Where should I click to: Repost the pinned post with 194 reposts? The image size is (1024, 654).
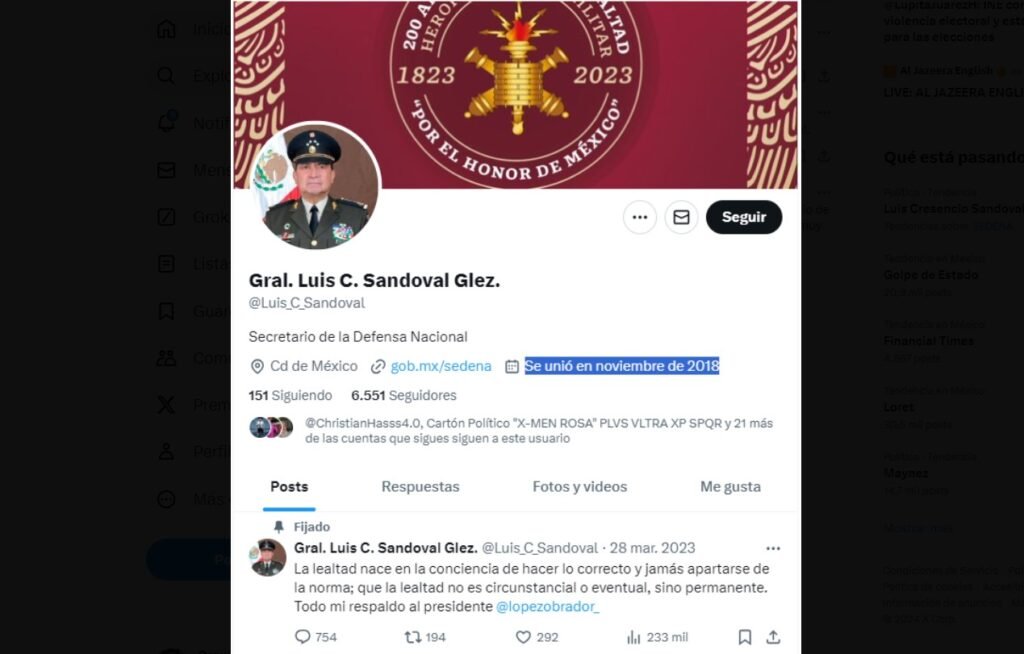[x=425, y=637]
